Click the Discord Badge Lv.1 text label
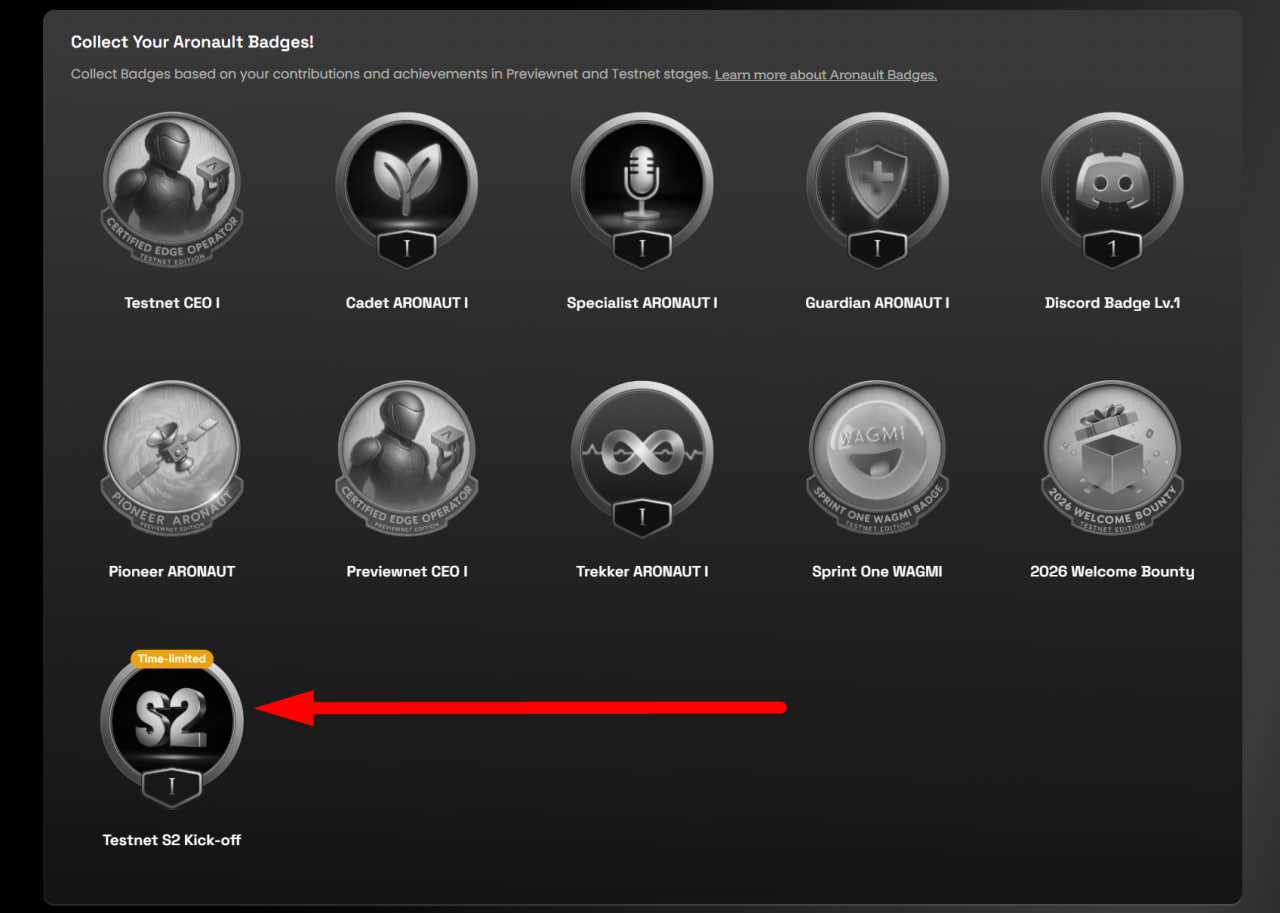This screenshot has height=913, width=1280. [1112, 303]
